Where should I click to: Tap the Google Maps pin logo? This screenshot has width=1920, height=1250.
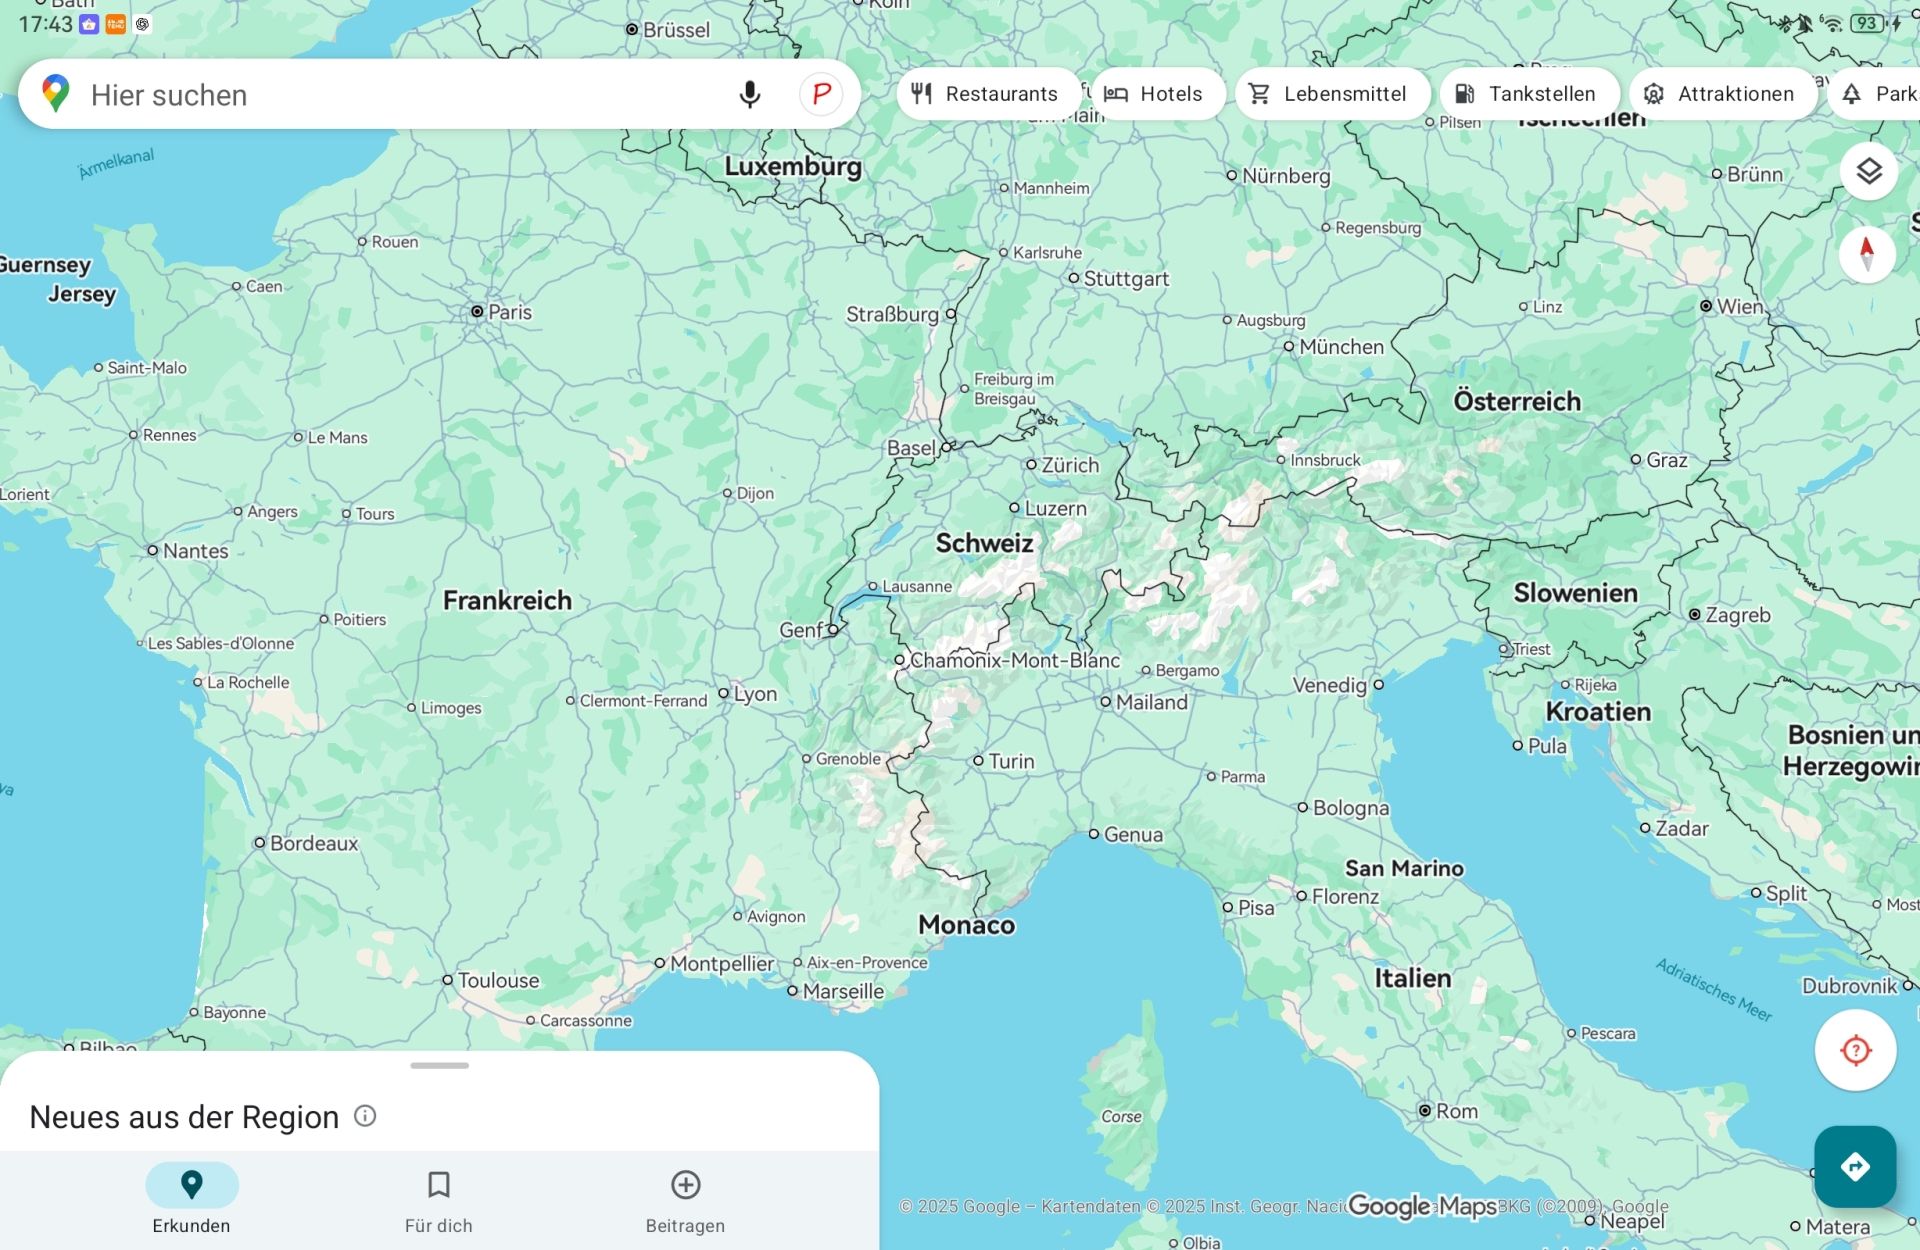[56, 94]
